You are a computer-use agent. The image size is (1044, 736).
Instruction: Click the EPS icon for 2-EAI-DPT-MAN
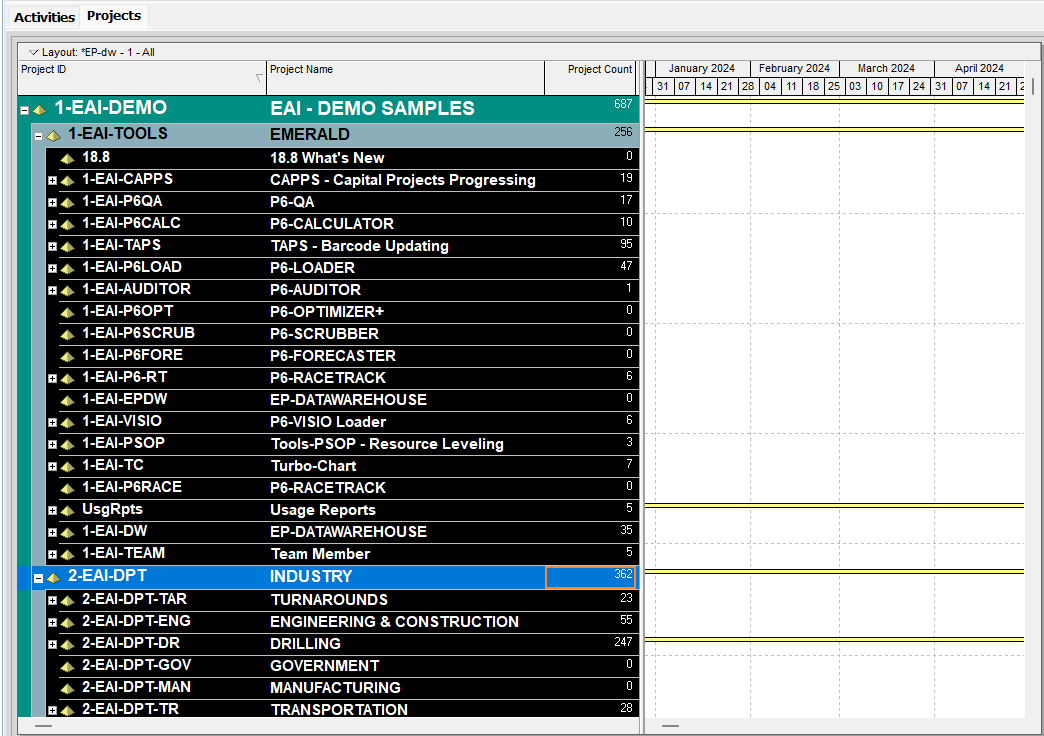click(x=67, y=689)
